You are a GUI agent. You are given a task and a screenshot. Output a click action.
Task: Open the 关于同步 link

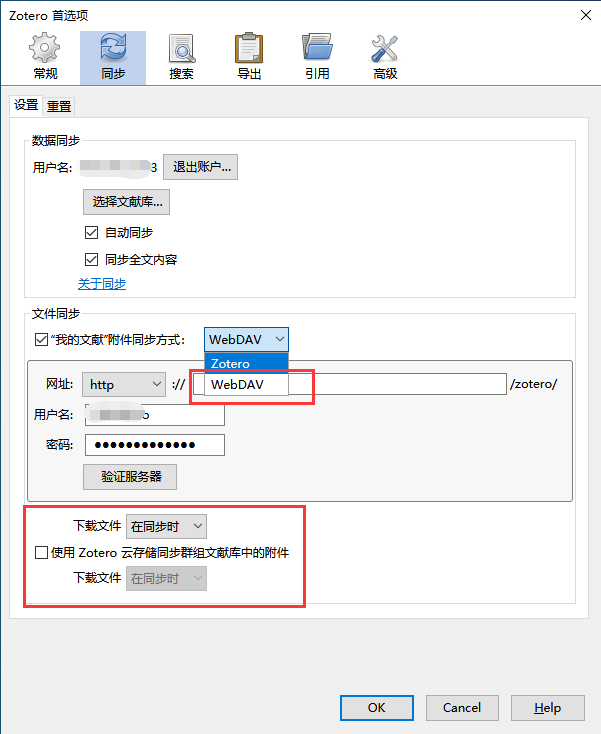102,284
